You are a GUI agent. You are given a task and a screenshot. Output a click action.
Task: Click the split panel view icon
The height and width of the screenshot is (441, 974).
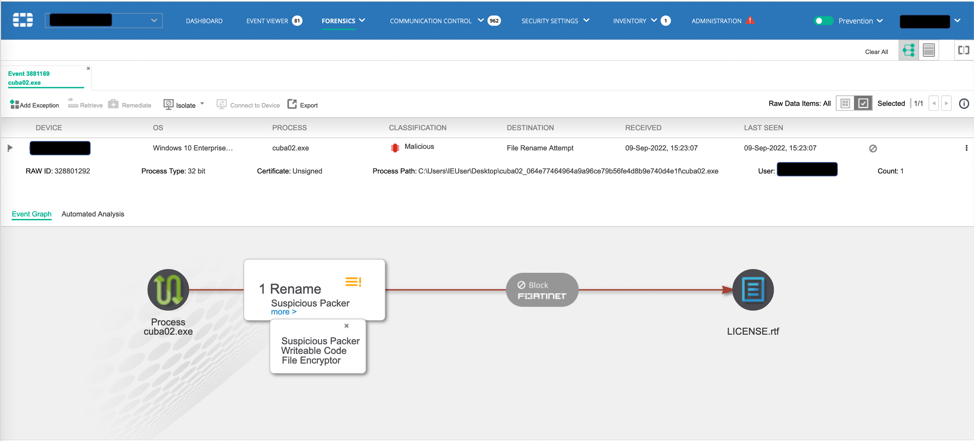tap(963, 51)
